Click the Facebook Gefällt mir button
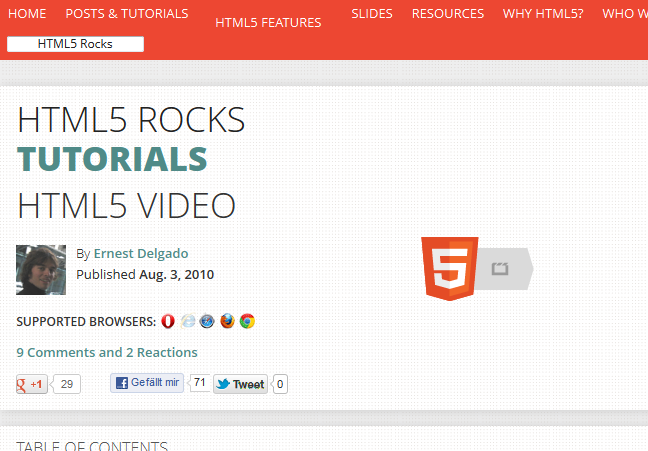This screenshot has width=648, height=451. (147, 383)
